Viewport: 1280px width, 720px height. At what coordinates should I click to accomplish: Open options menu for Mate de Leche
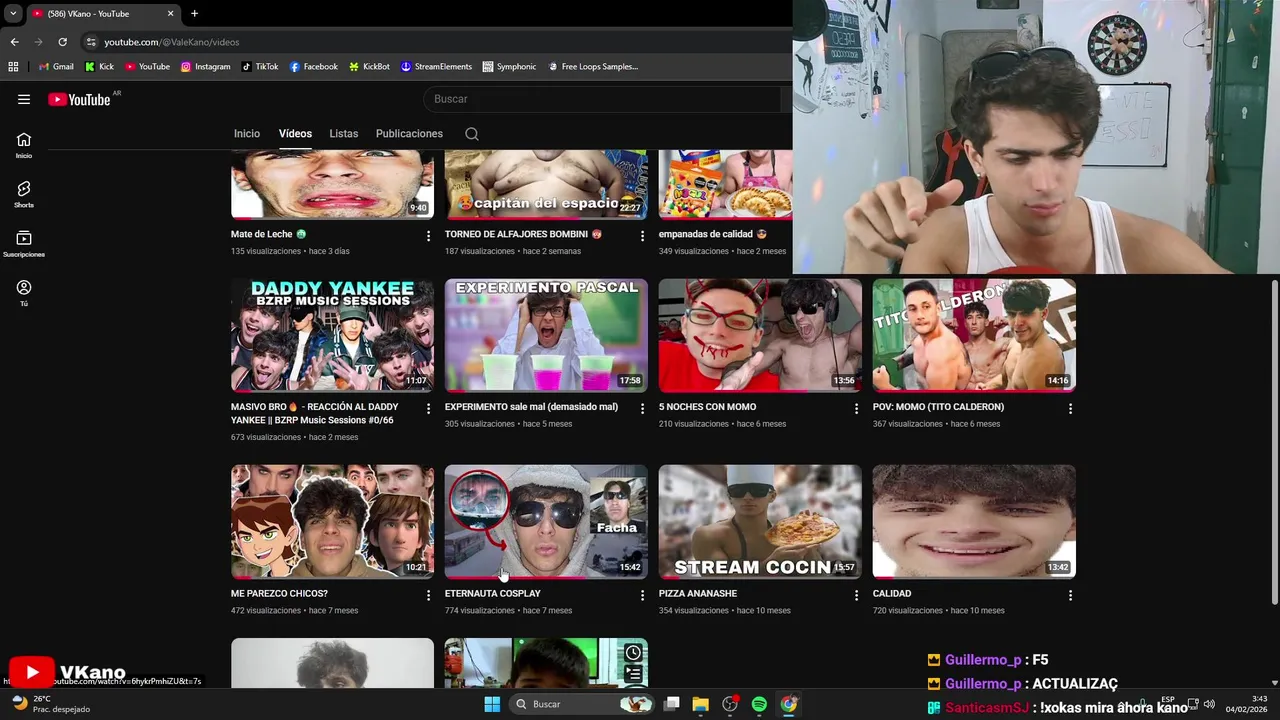click(428, 236)
